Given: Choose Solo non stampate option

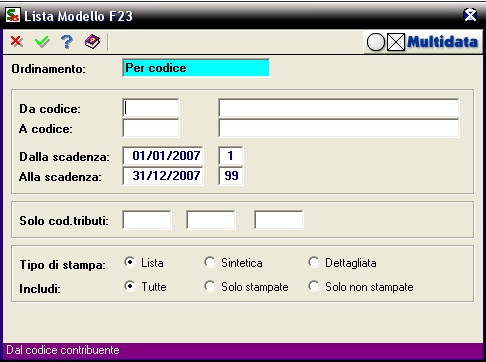Looking at the screenshot, I should pyautogui.click(x=314, y=287).
